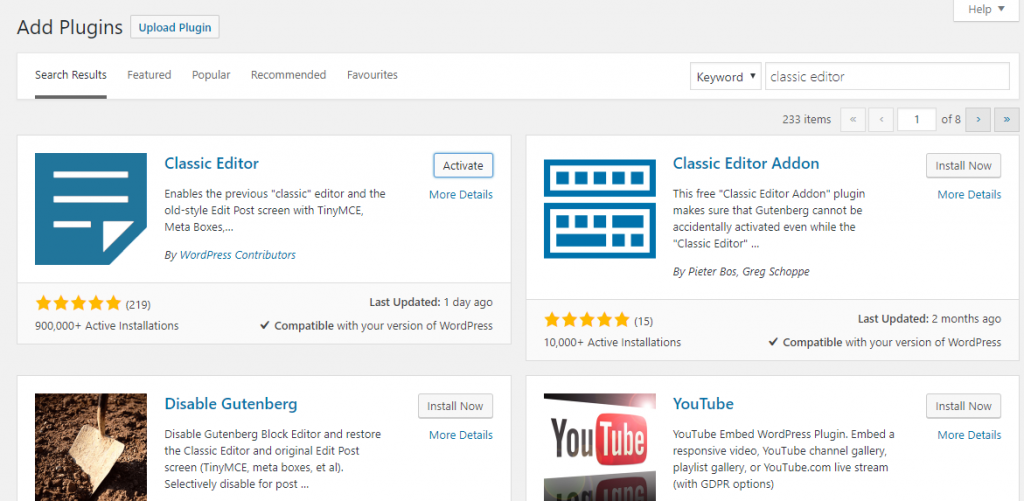This screenshot has height=501, width=1024.
Task: Go to first page of results
Action: tap(853, 120)
